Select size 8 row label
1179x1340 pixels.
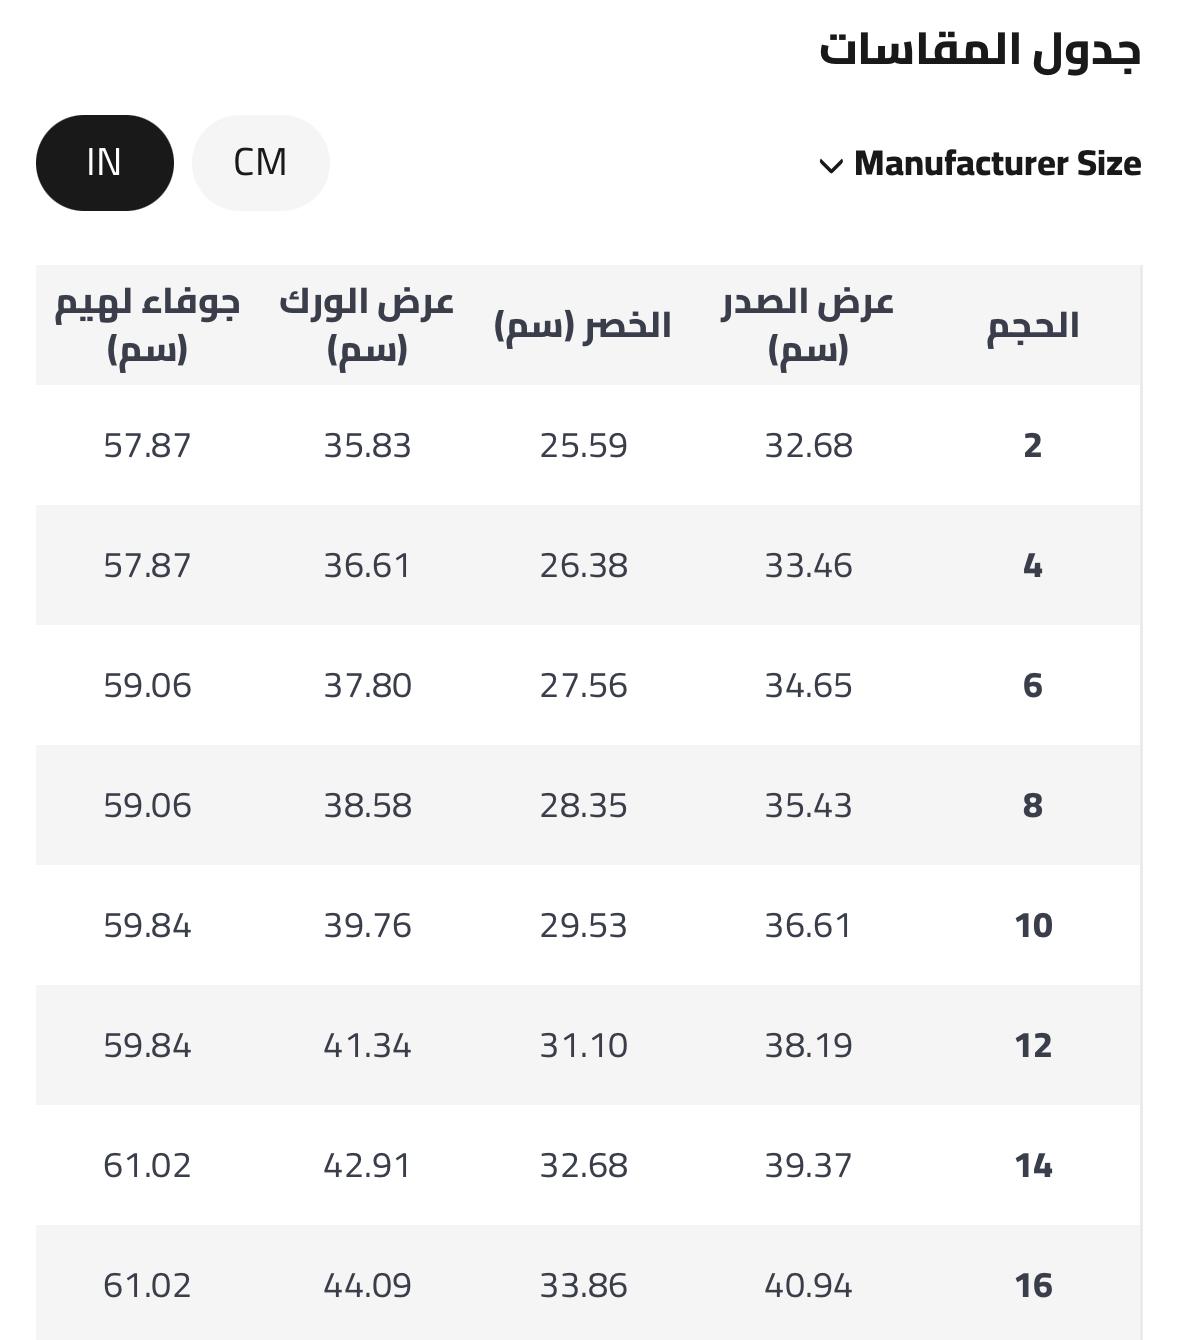[1032, 806]
